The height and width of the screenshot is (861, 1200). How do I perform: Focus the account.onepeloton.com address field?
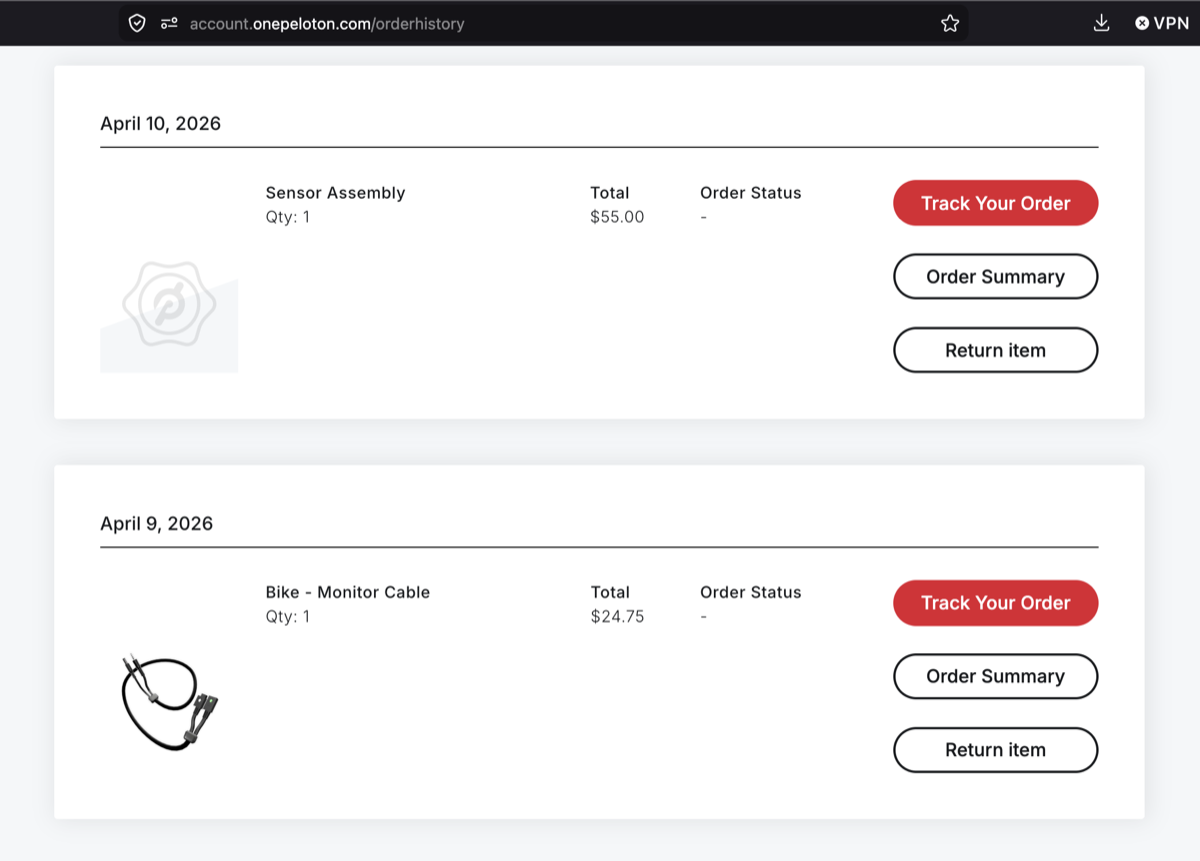pos(543,23)
